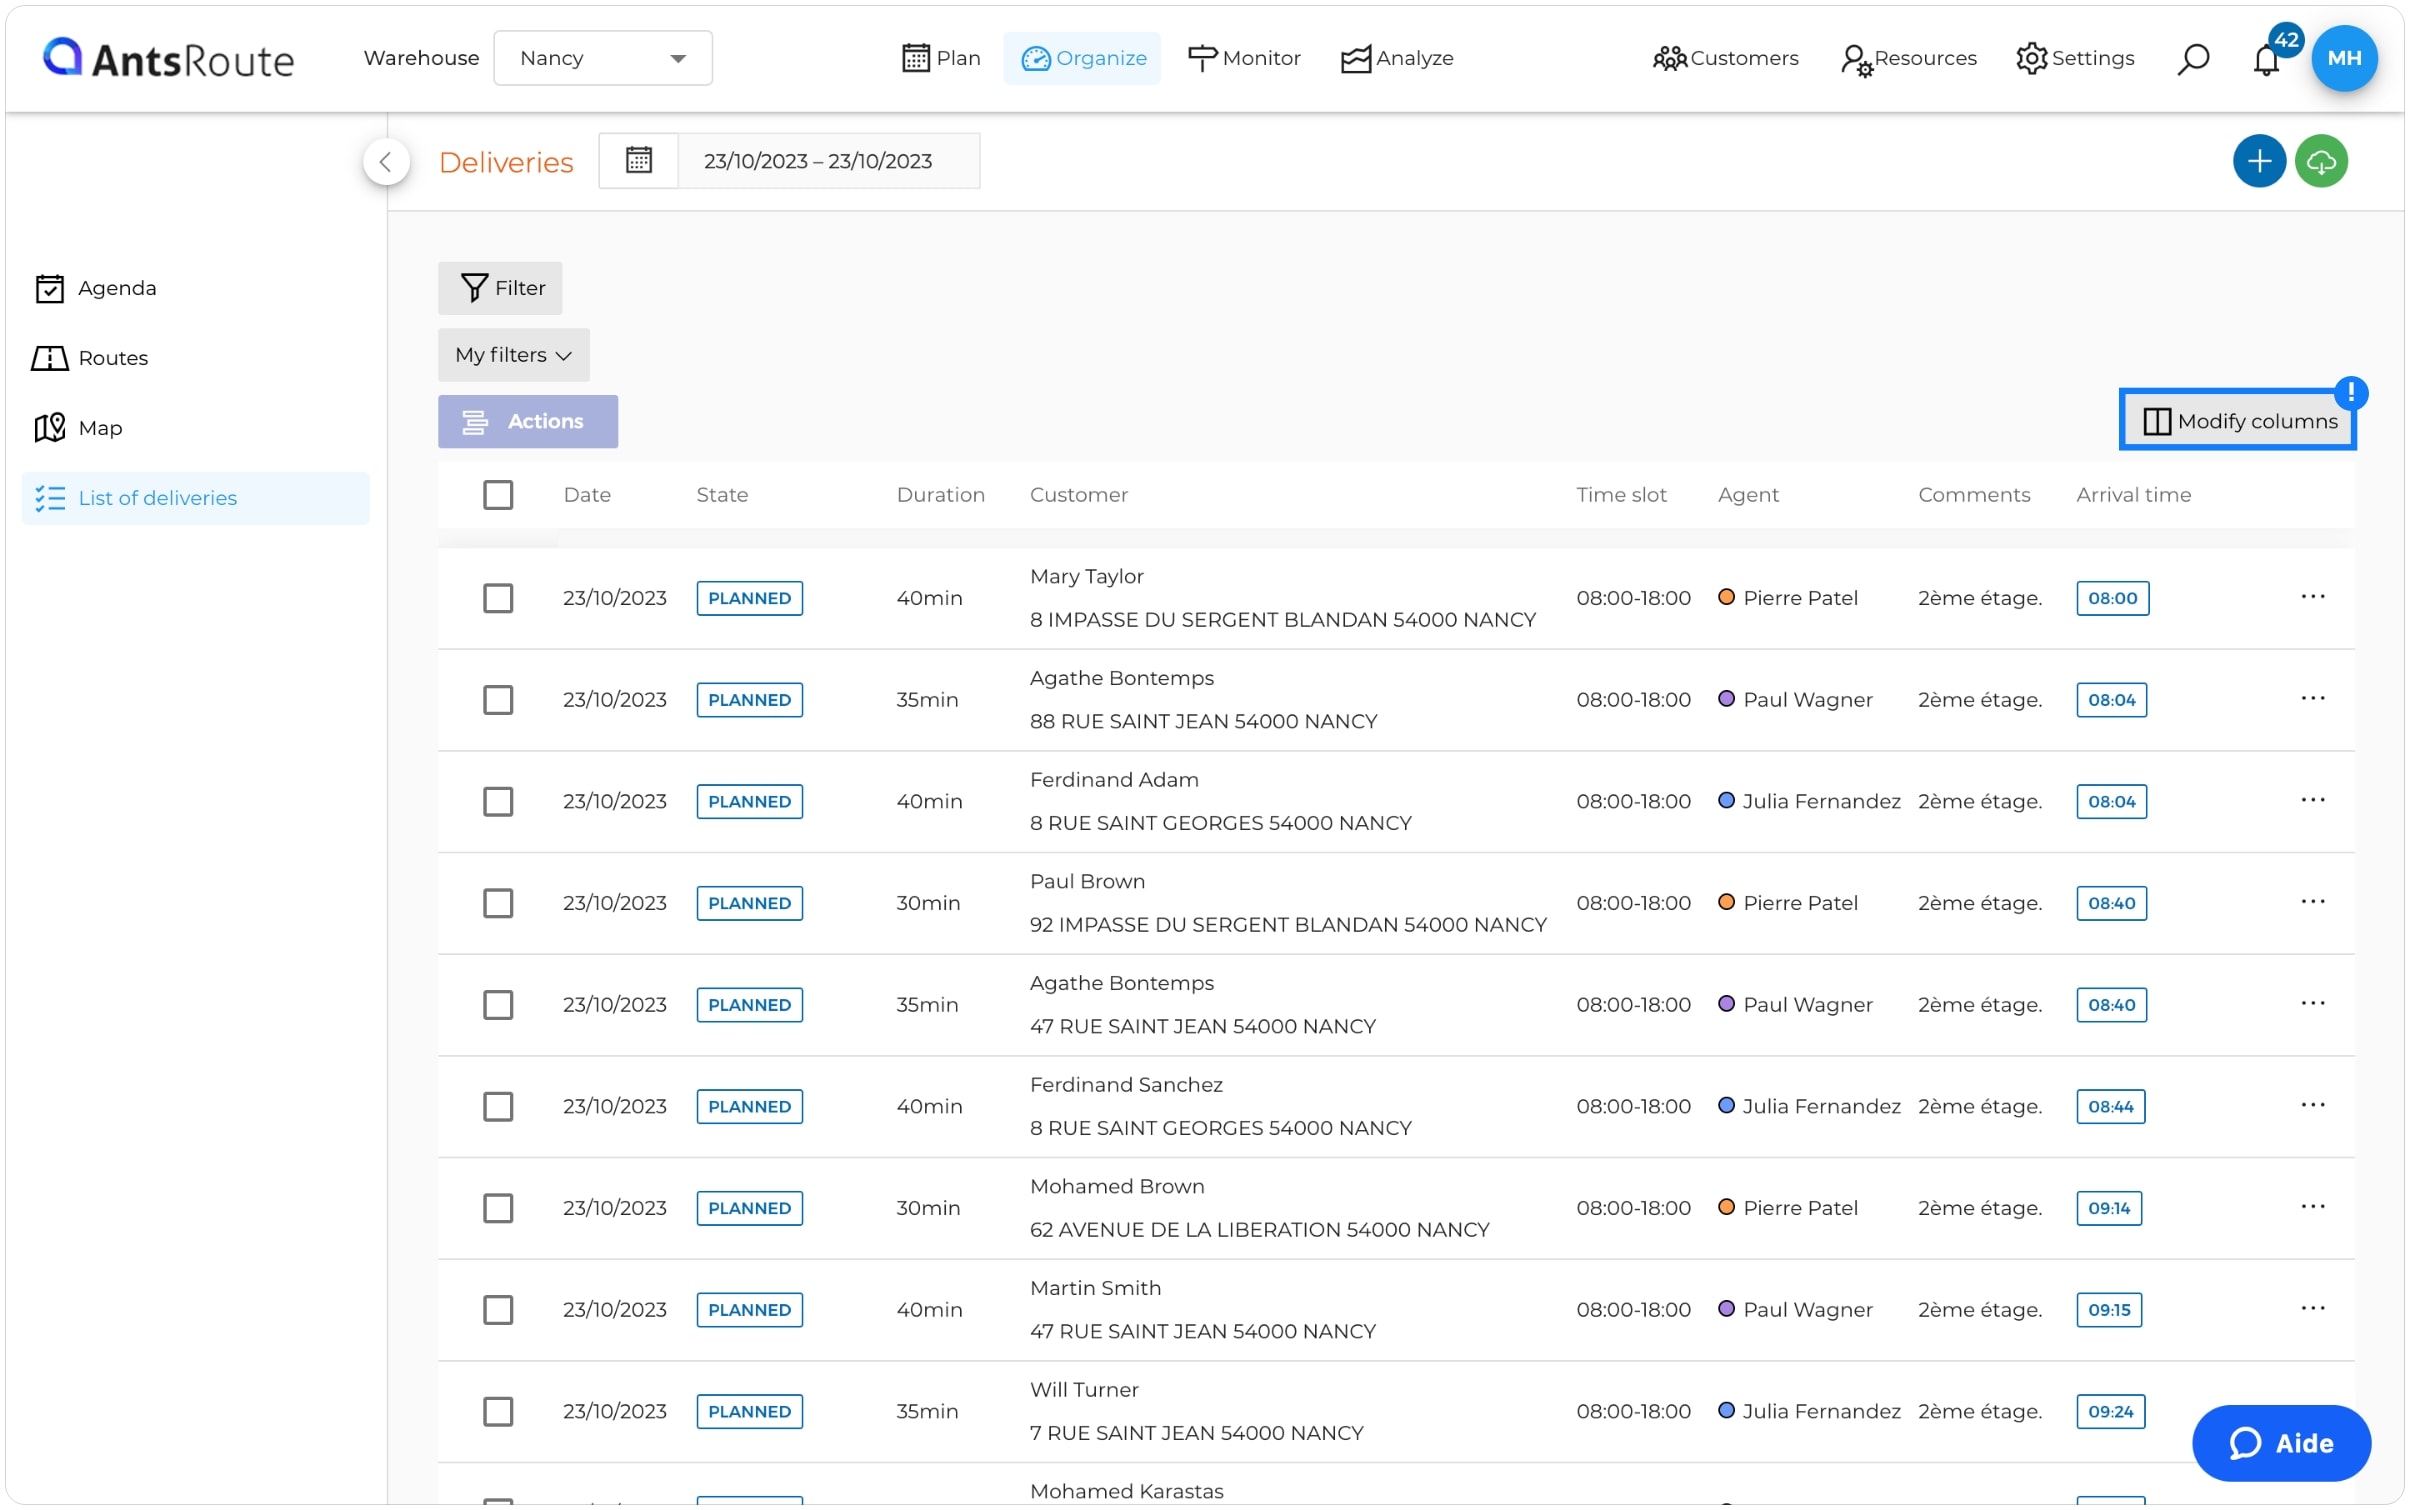
Task: Click the green cloud import button
Action: coord(2320,161)
